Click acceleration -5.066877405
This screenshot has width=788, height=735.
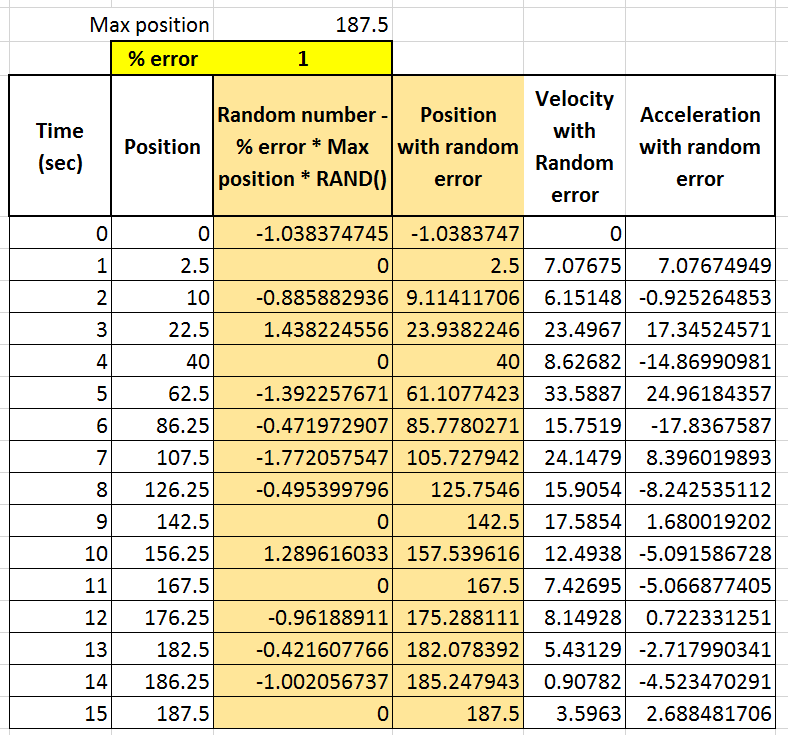[700, 585]
